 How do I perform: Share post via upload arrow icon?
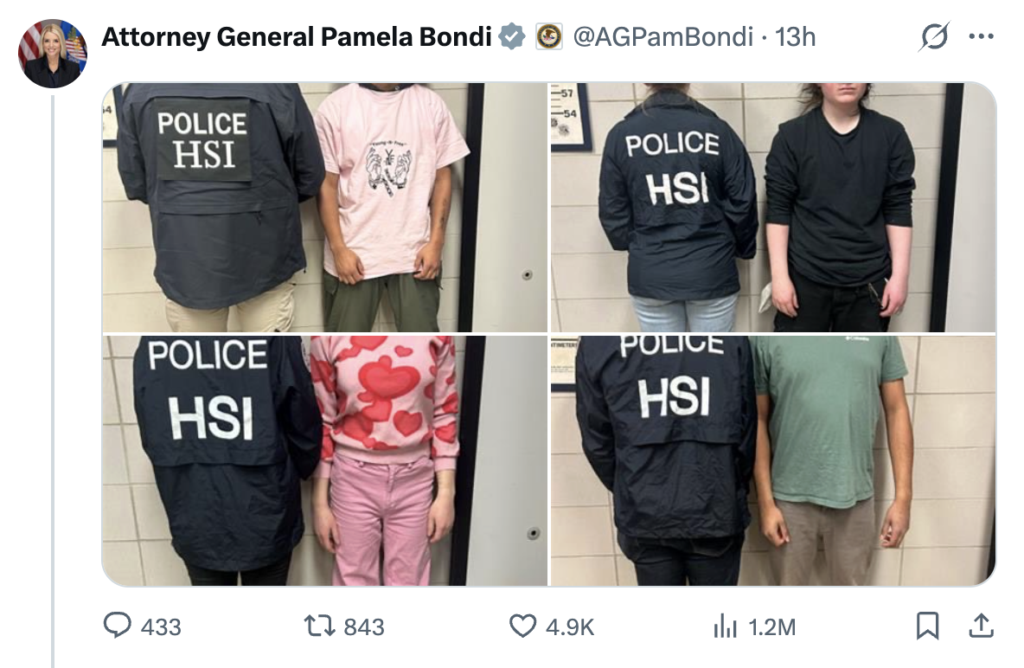[980, 626]
